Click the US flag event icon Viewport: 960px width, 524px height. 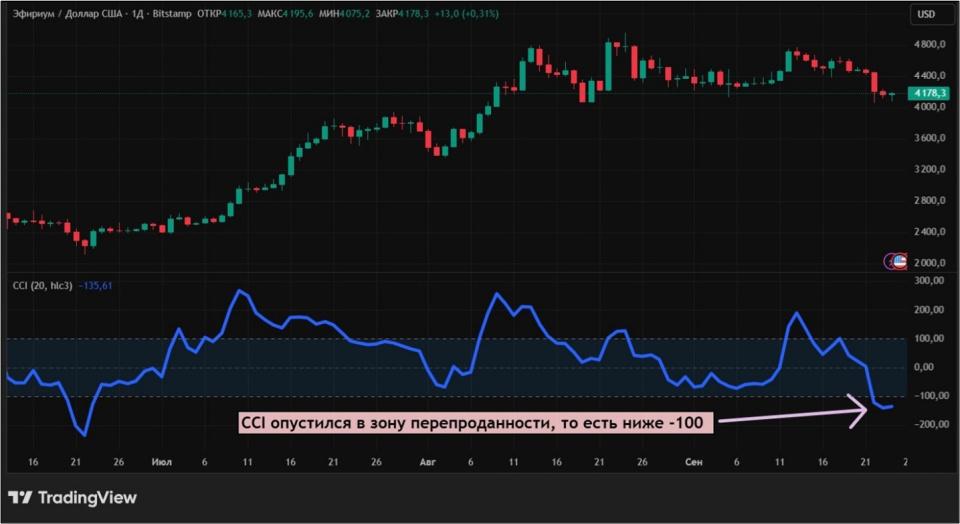pyautogui.click(x=898, y=261)
